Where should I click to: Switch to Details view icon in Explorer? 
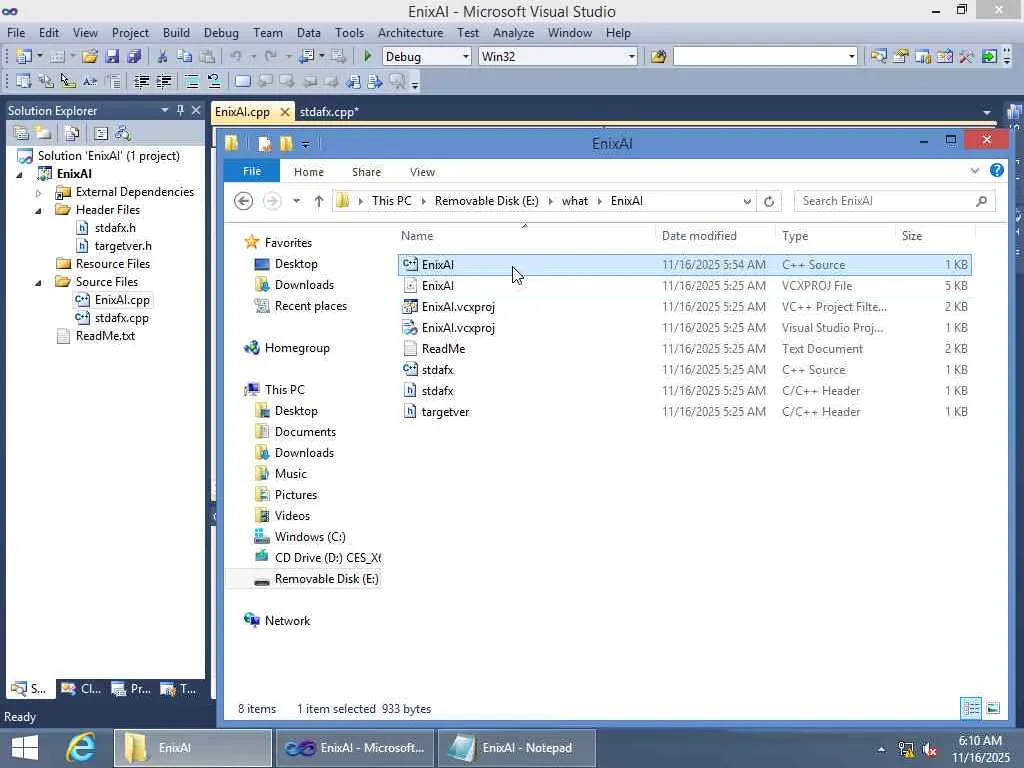coord(971,708)
